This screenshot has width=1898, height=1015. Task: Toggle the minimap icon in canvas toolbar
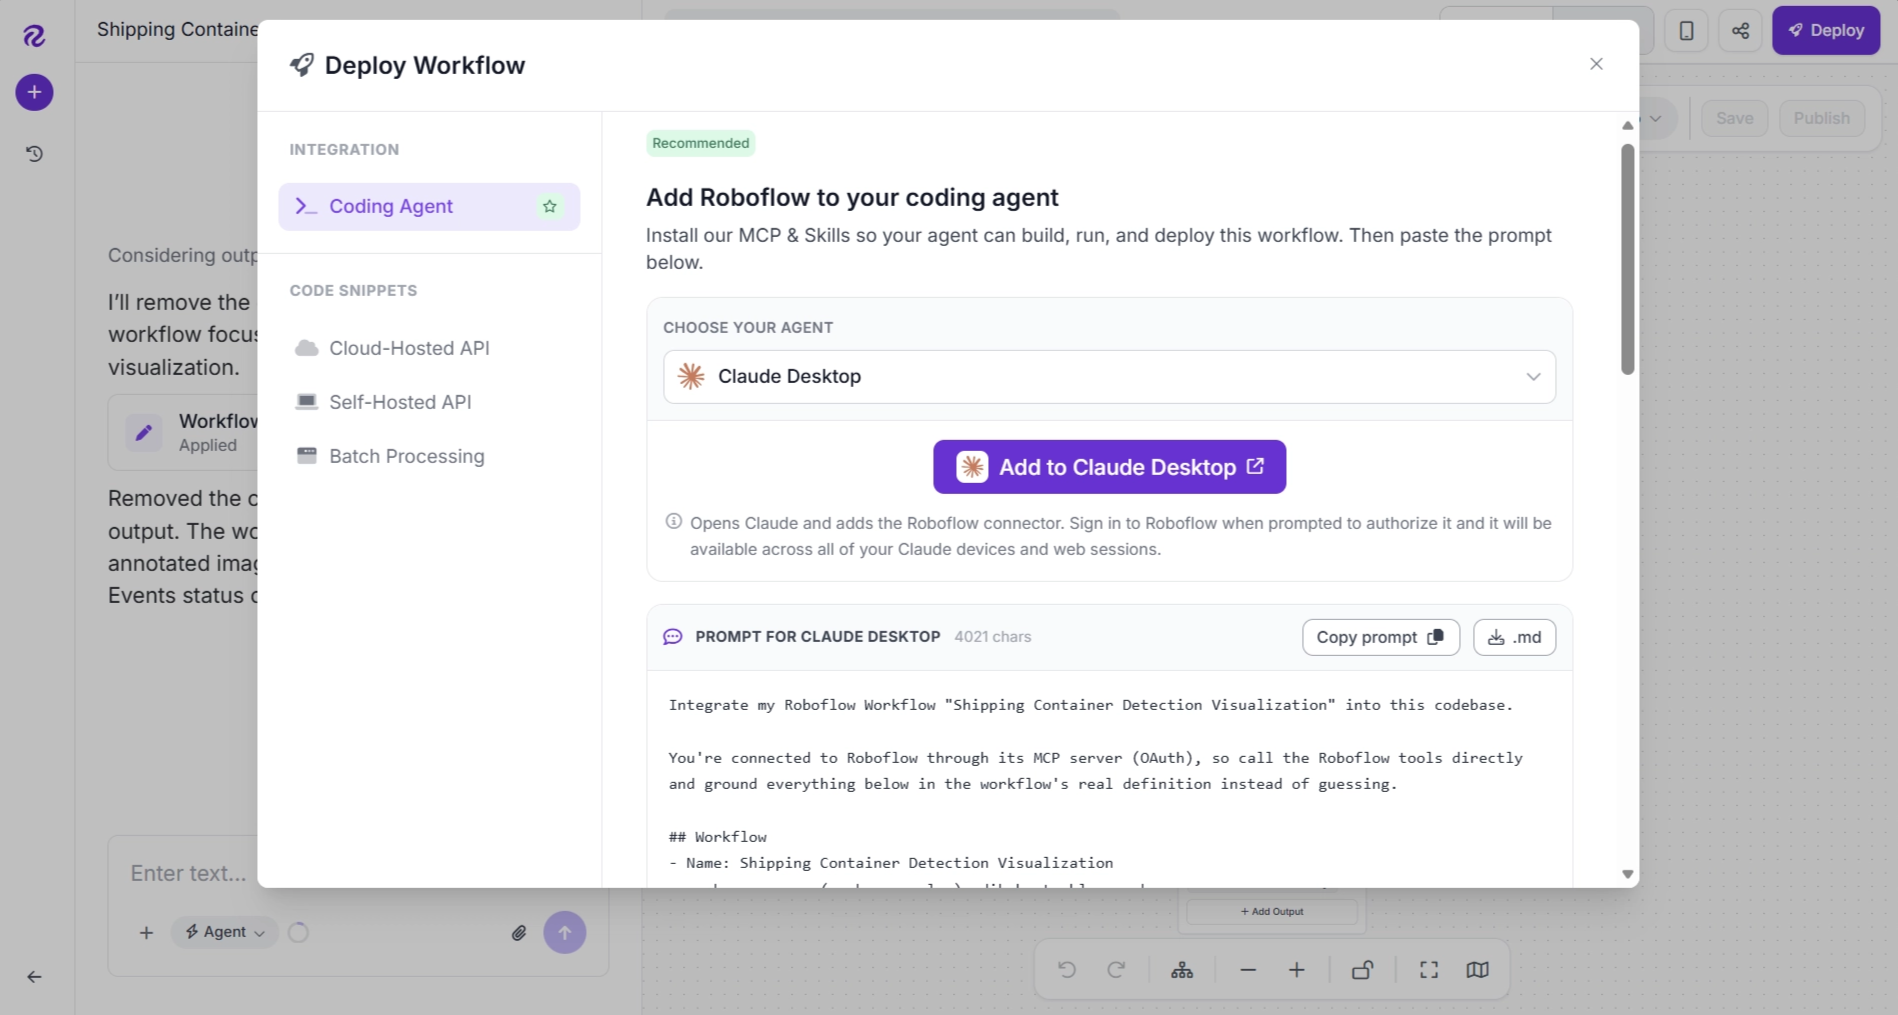[x=1477, y=970]
